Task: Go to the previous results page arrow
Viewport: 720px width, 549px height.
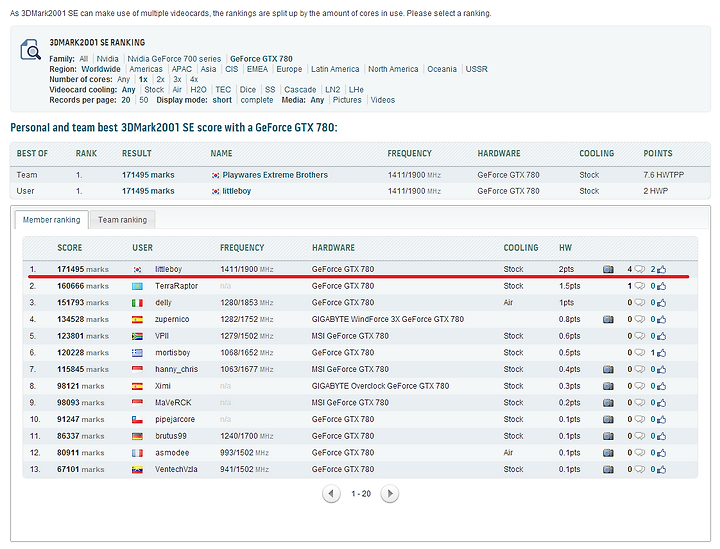Action: [x=331, y=494]
